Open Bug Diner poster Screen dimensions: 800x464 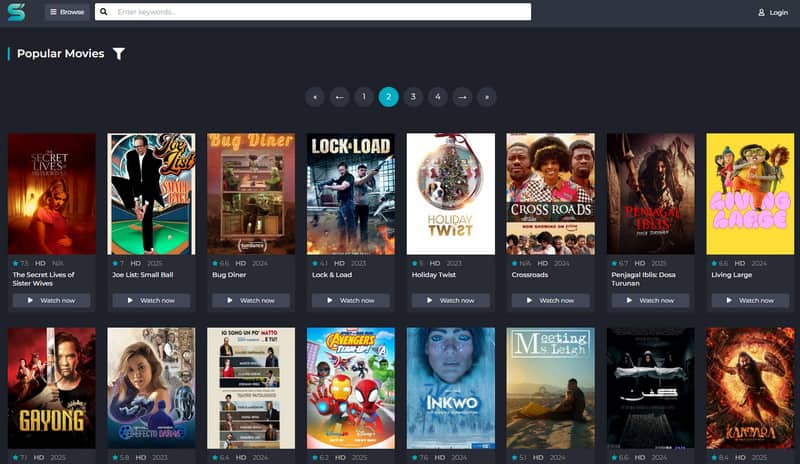251,194
